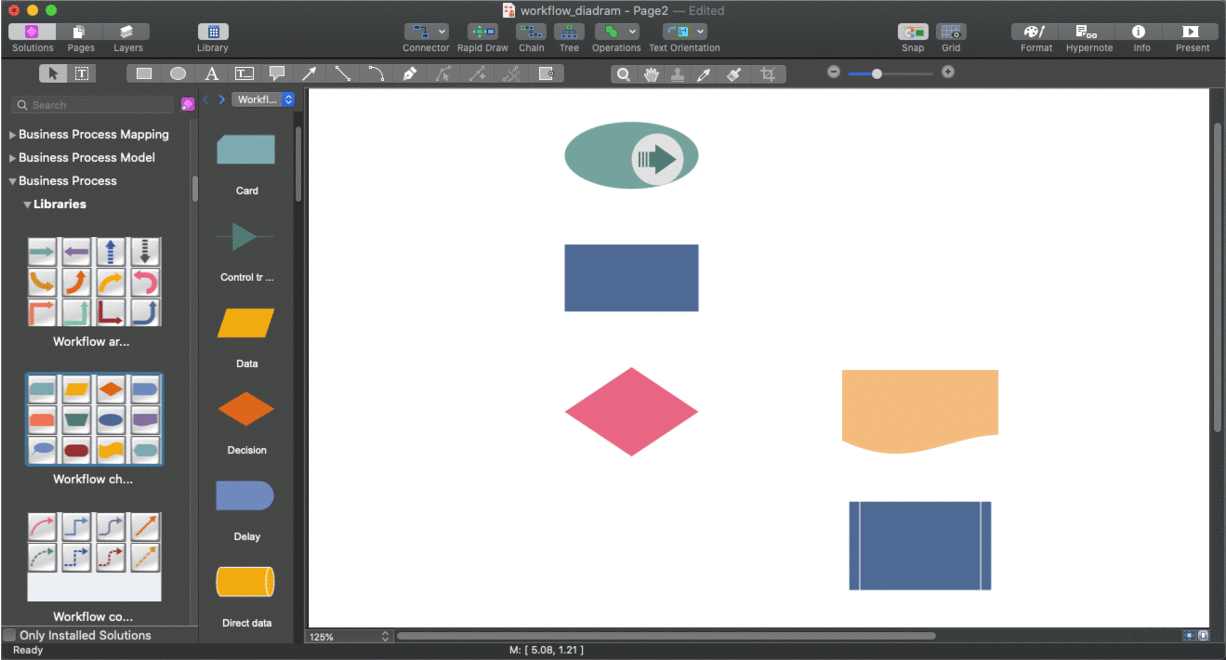
Task: Toggle Snap in the toolbar
Action: coord(912,32)
